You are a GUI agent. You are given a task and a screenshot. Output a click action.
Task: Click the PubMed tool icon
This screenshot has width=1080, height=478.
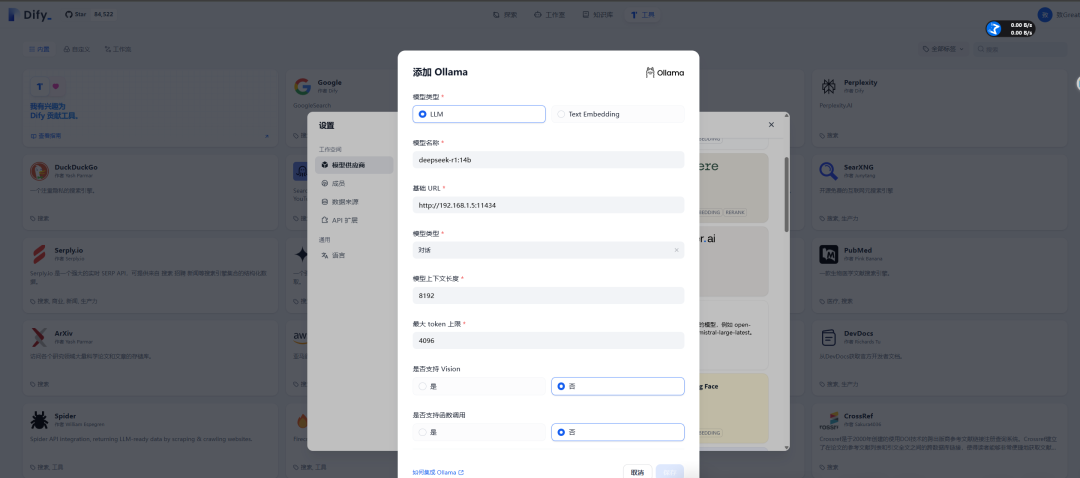tap(829, 254)
